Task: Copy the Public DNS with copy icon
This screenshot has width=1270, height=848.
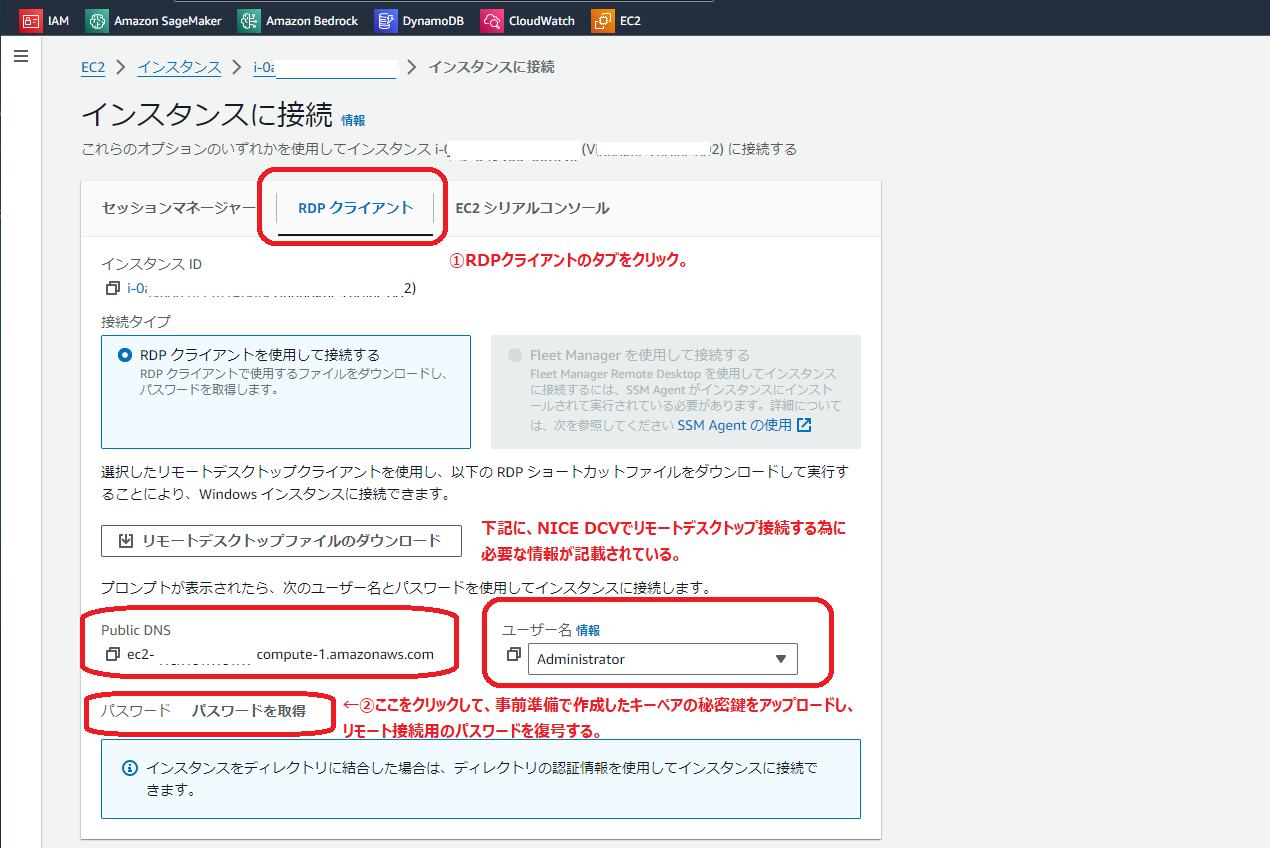Action: tap(112, 655)
